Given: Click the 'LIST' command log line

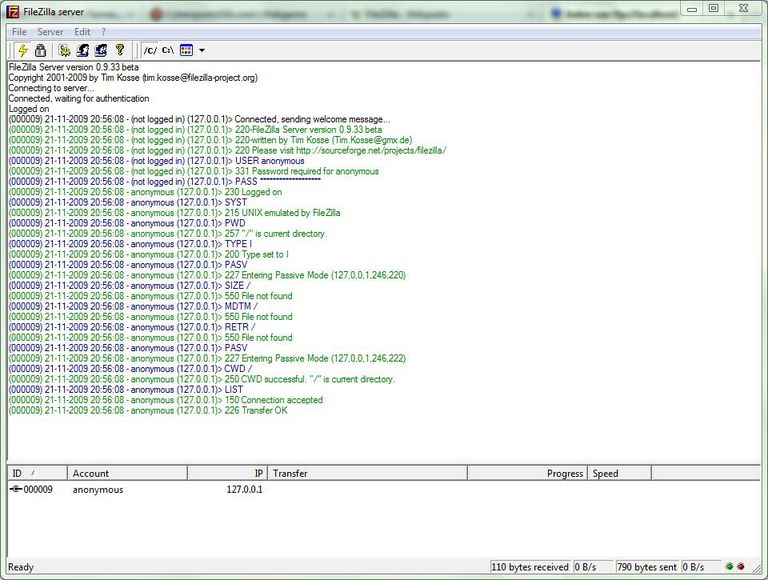Looking at the screenshot, I should pos(125,389).
